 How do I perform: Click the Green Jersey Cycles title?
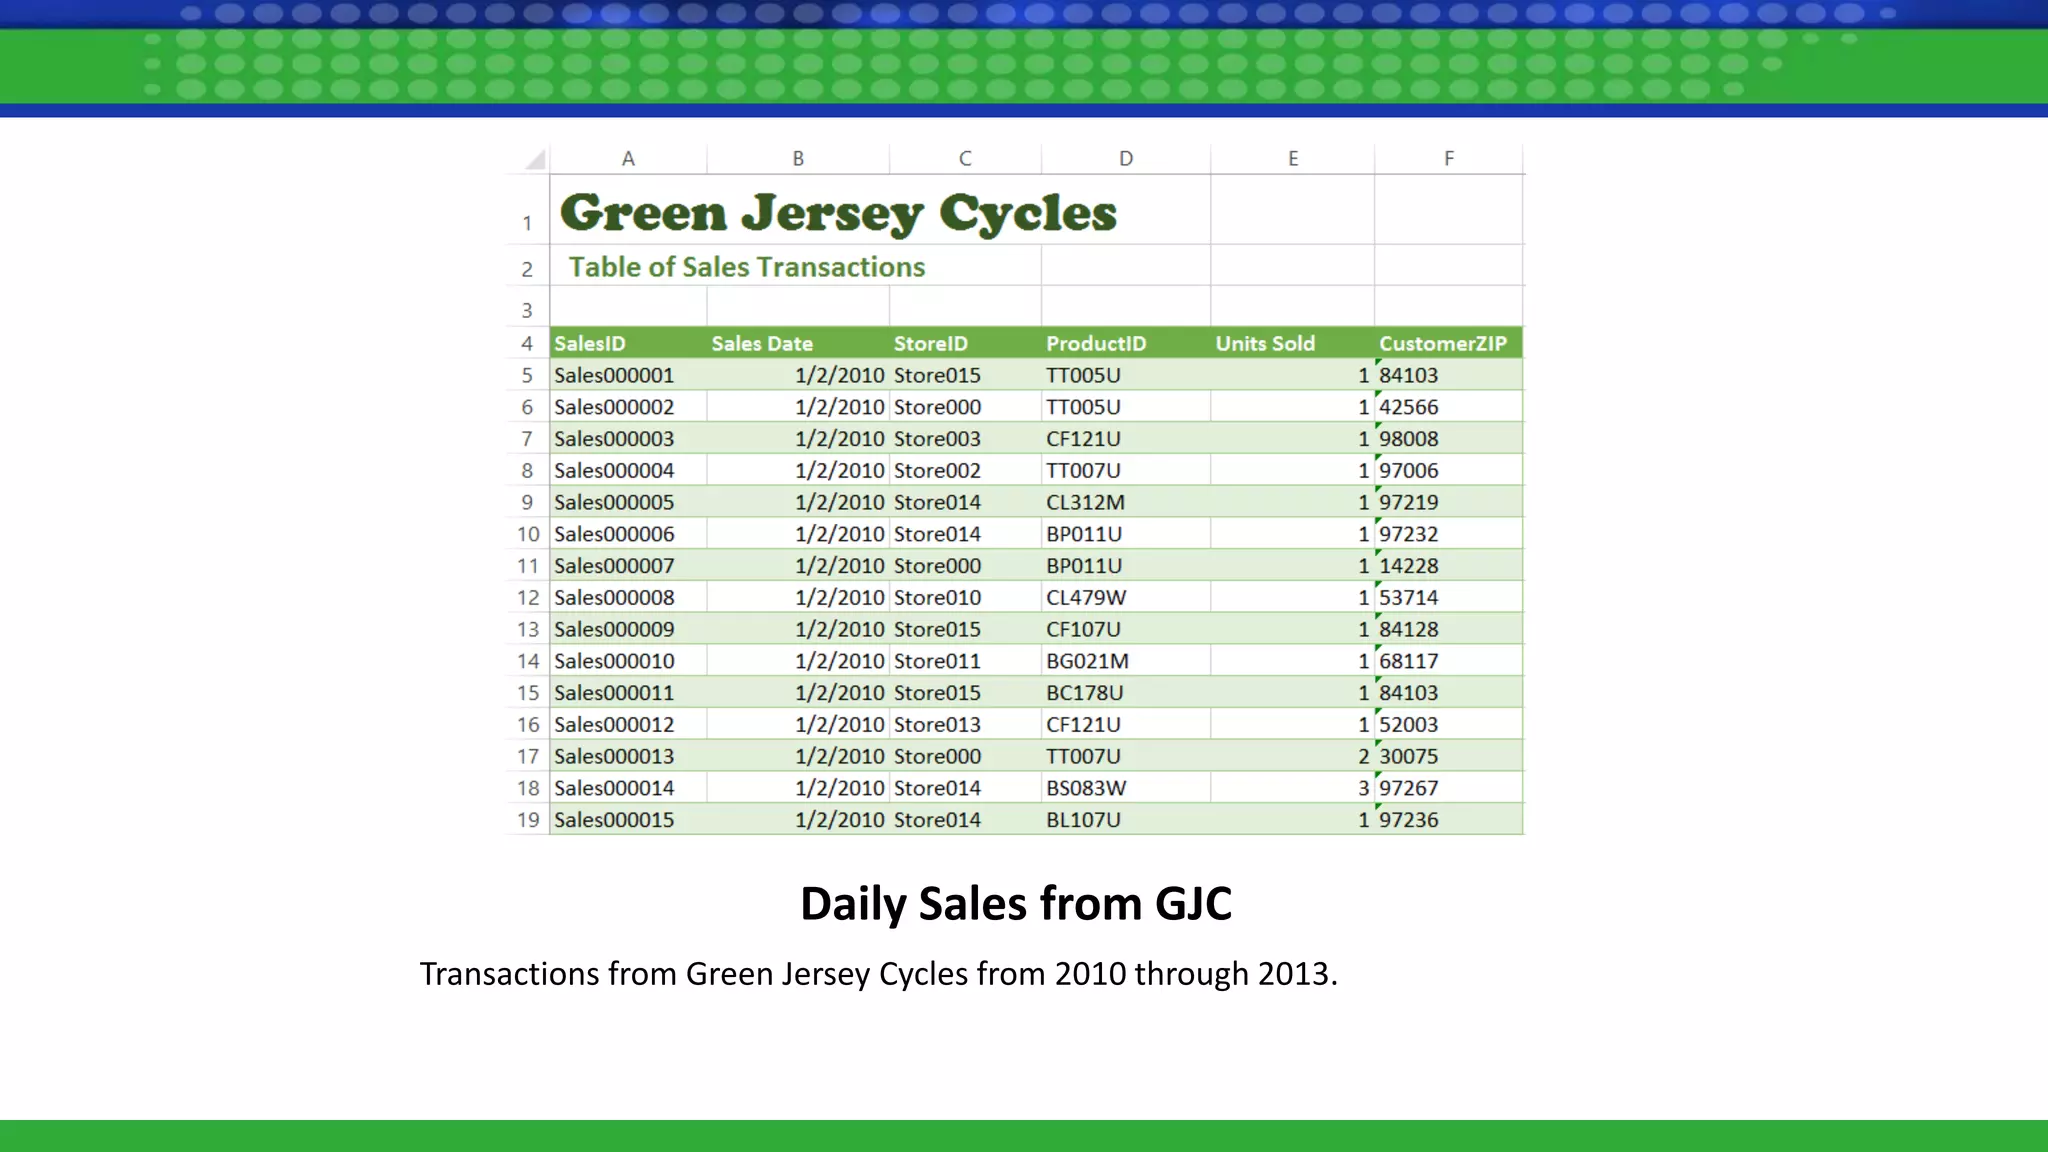838,213
